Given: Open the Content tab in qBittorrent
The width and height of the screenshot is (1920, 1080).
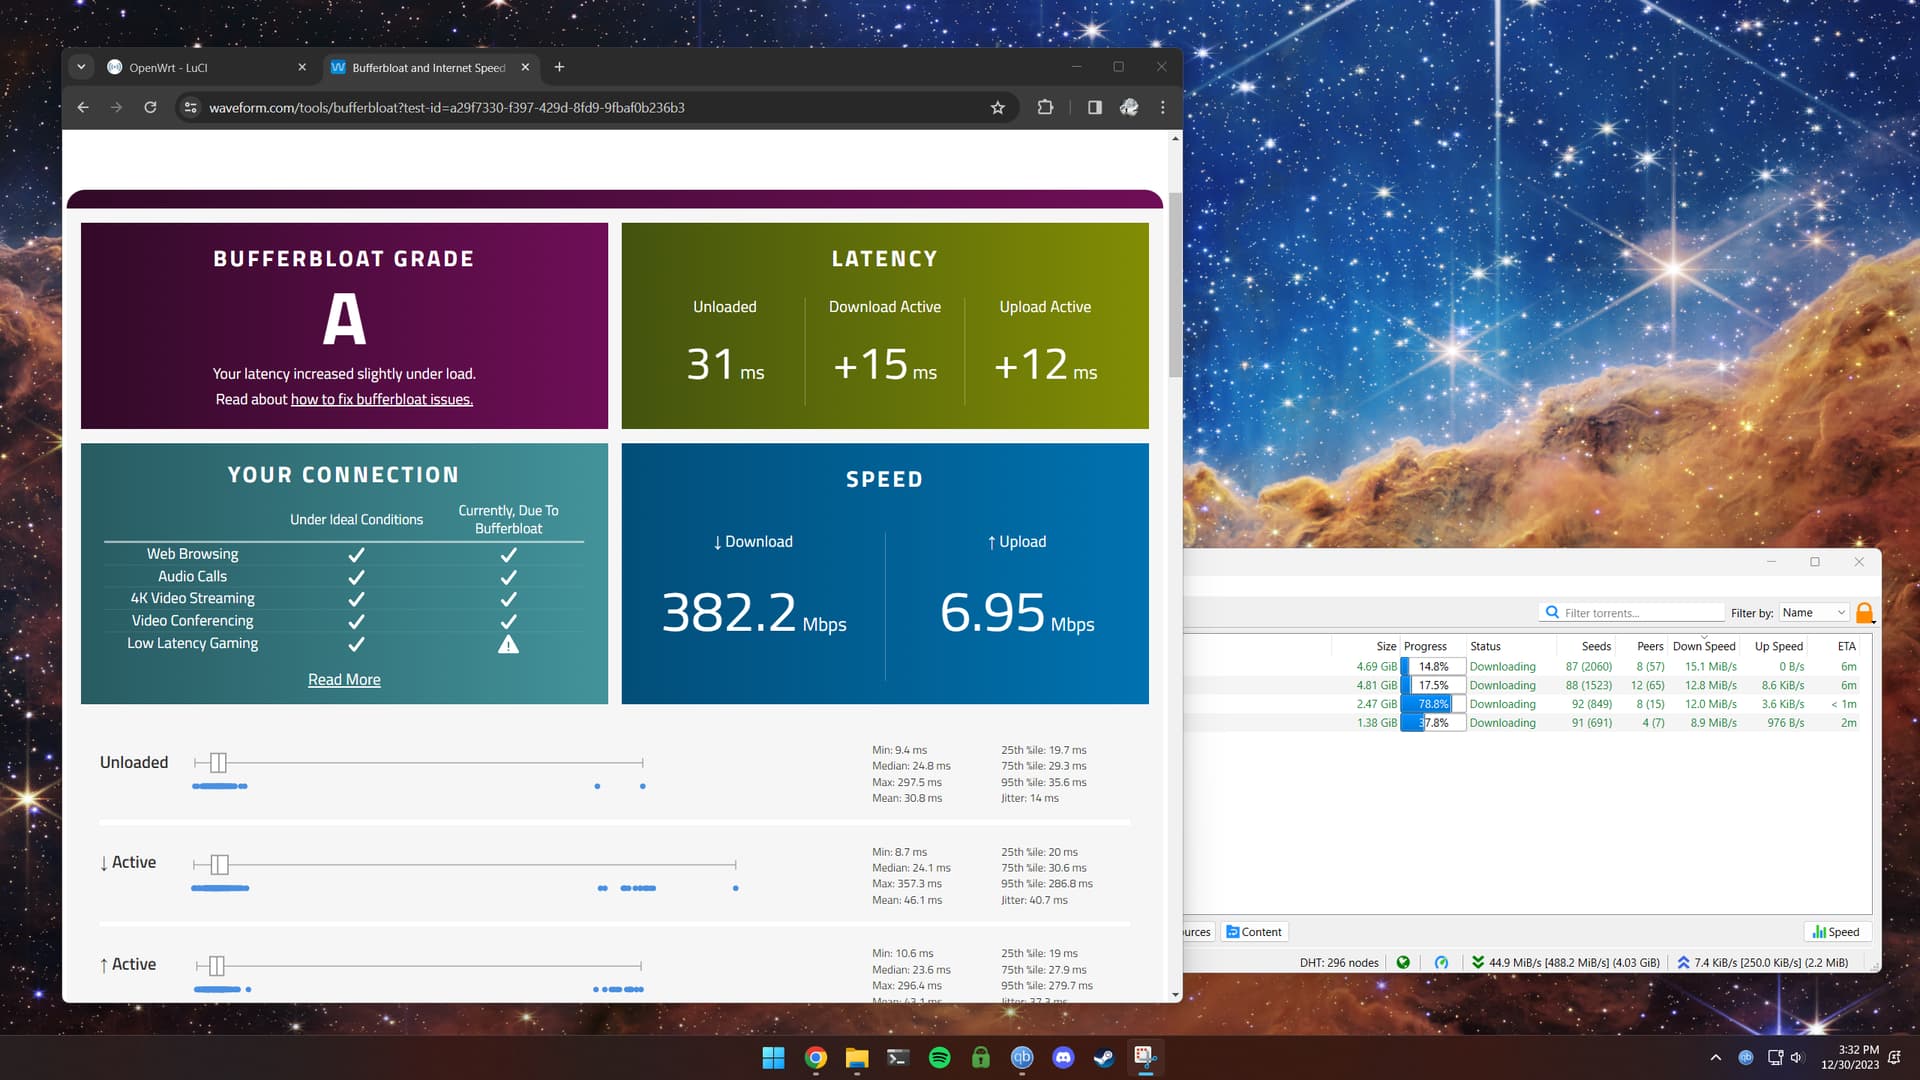Looking at the screenshot, I should point(1254,932).
